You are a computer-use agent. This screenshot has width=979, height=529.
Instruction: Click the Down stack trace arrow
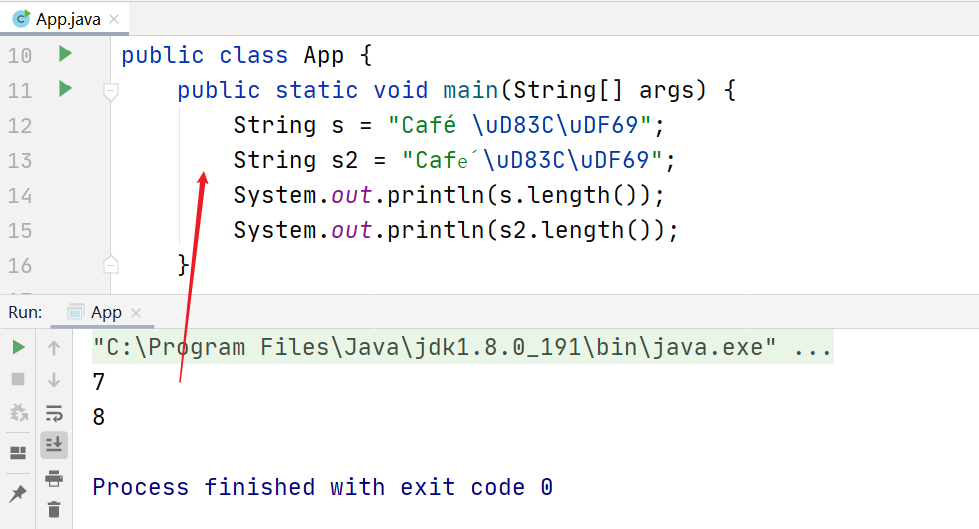(x=54, y=380)
